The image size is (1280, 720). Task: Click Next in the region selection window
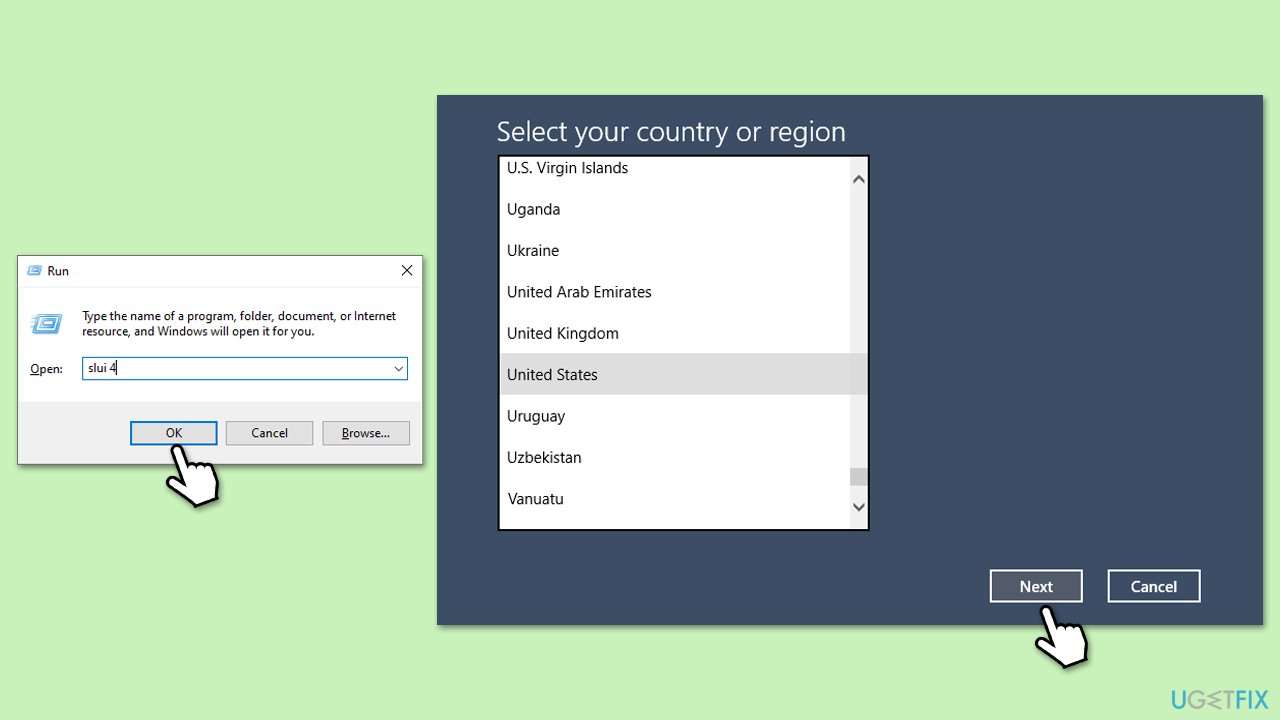[1036, 587]
